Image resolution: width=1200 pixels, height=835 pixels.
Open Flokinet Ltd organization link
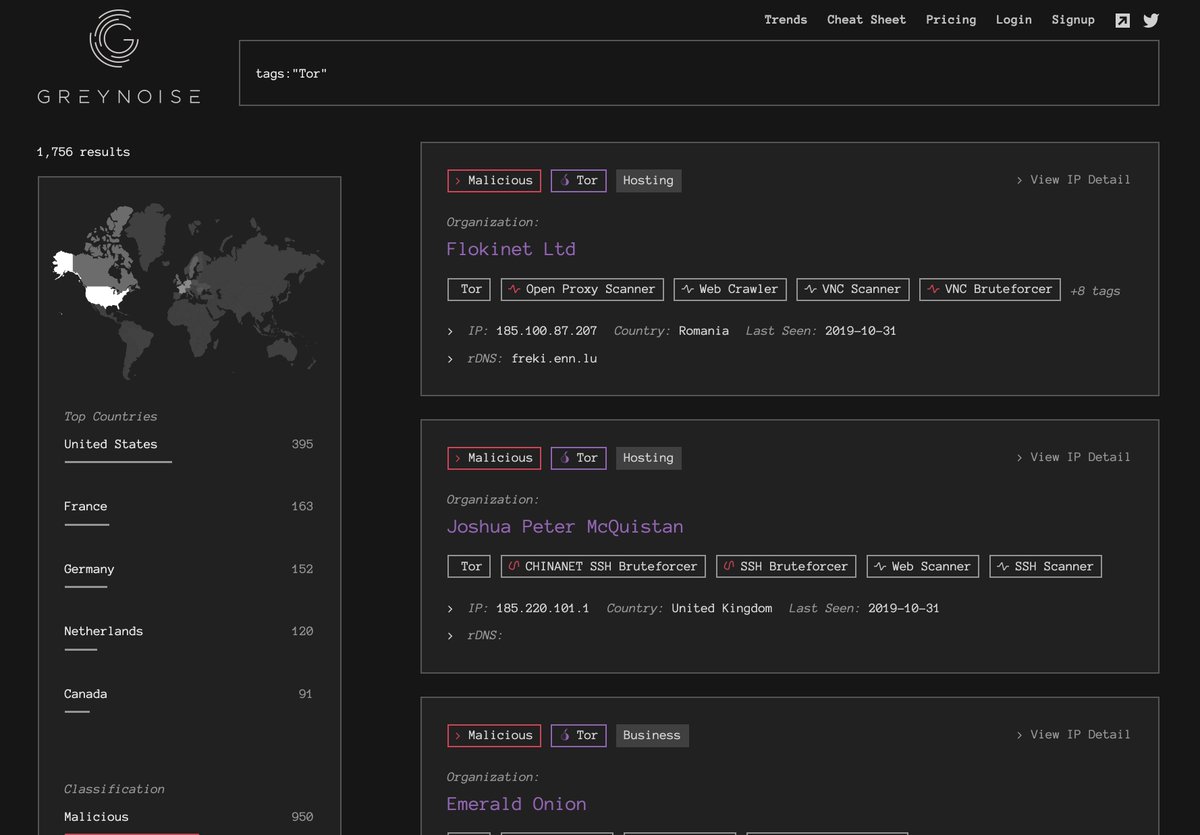(511, 249)
